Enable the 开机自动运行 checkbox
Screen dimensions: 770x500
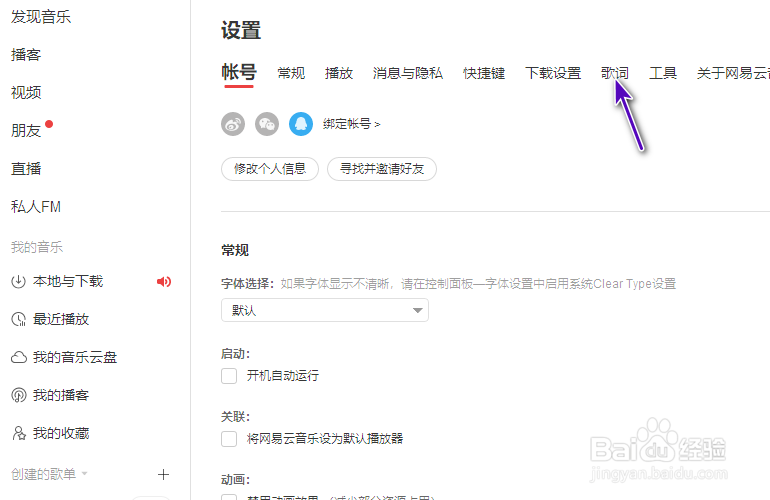click(229, 376)
